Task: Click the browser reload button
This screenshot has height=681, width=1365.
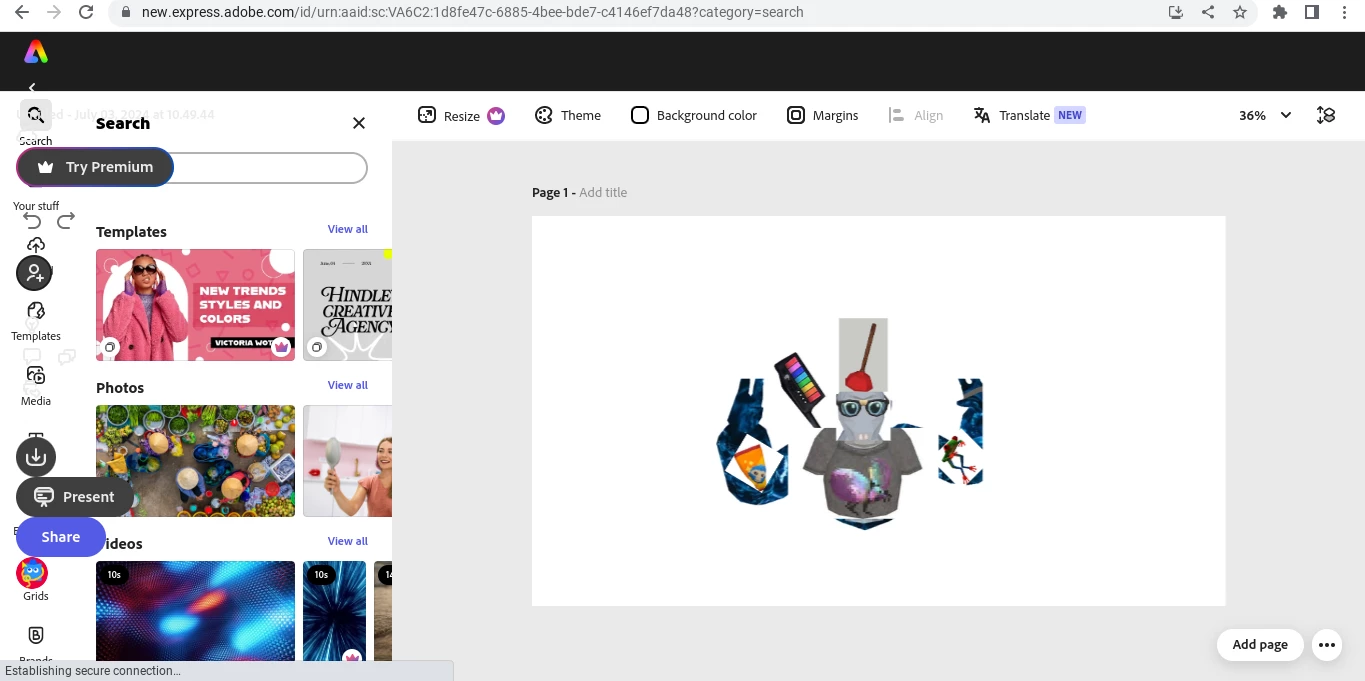Action: coord(86,12)
